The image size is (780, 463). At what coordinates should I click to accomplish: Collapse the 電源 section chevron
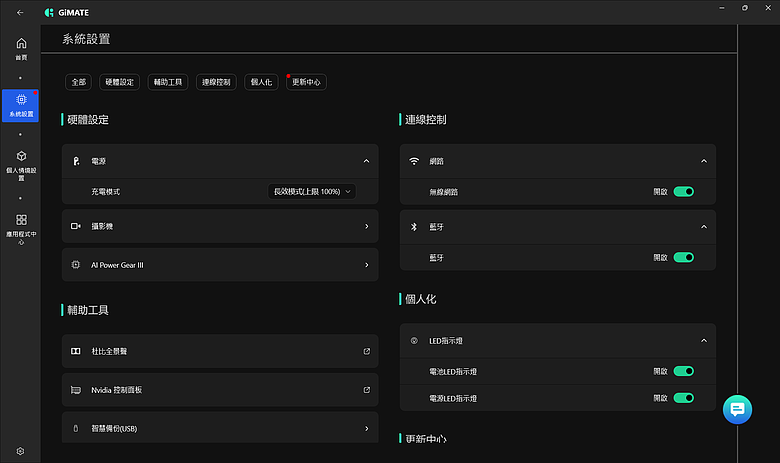pos(367,161)
